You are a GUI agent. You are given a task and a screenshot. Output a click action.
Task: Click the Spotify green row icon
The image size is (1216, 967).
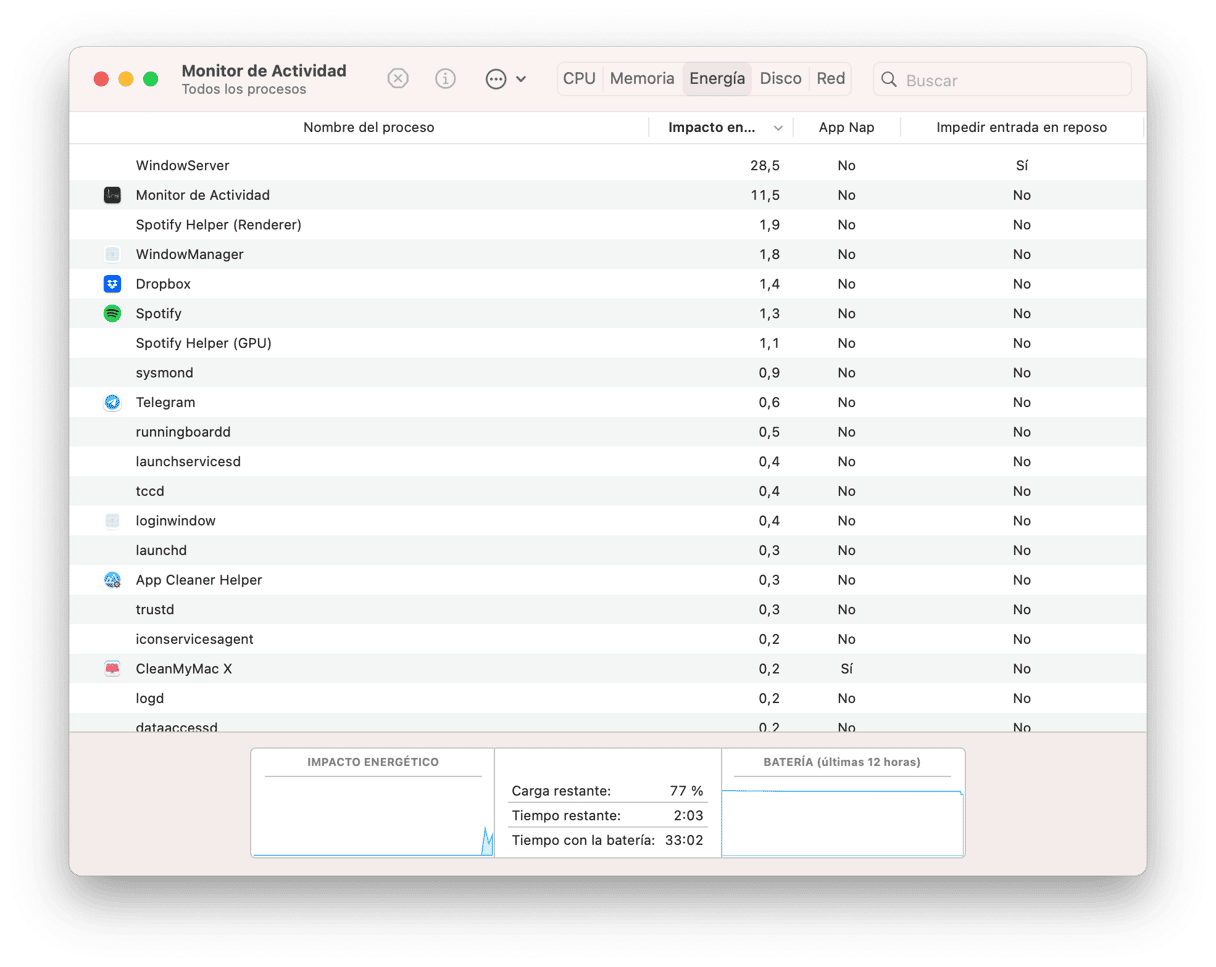pyautogui.click(x=112, y=313)
